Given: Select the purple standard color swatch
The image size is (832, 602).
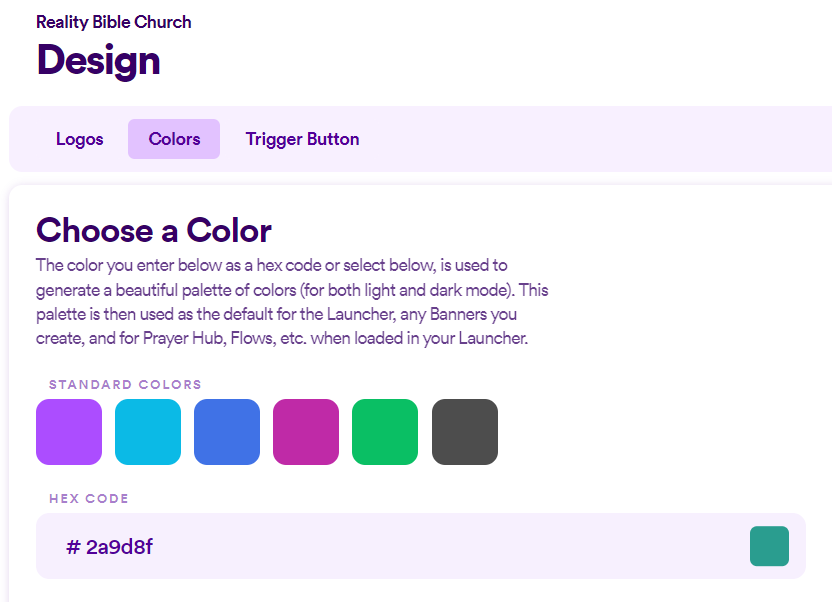Looking at the screenshot, I should [x=68, y=432].
